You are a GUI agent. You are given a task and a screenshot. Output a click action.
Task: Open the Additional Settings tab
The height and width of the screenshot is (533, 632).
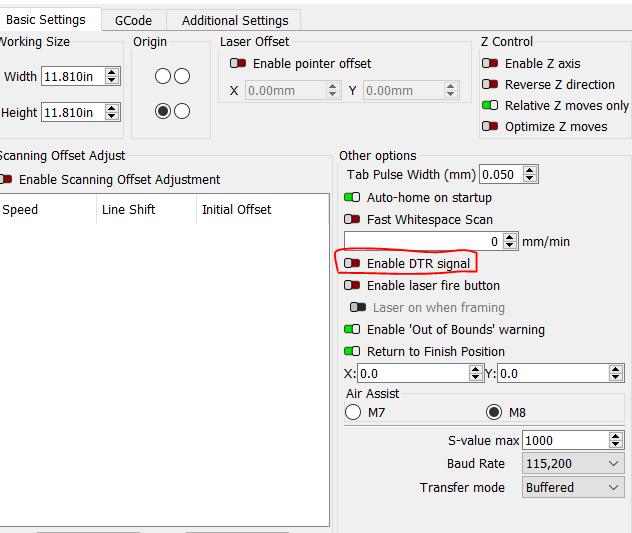click(234, 20)
